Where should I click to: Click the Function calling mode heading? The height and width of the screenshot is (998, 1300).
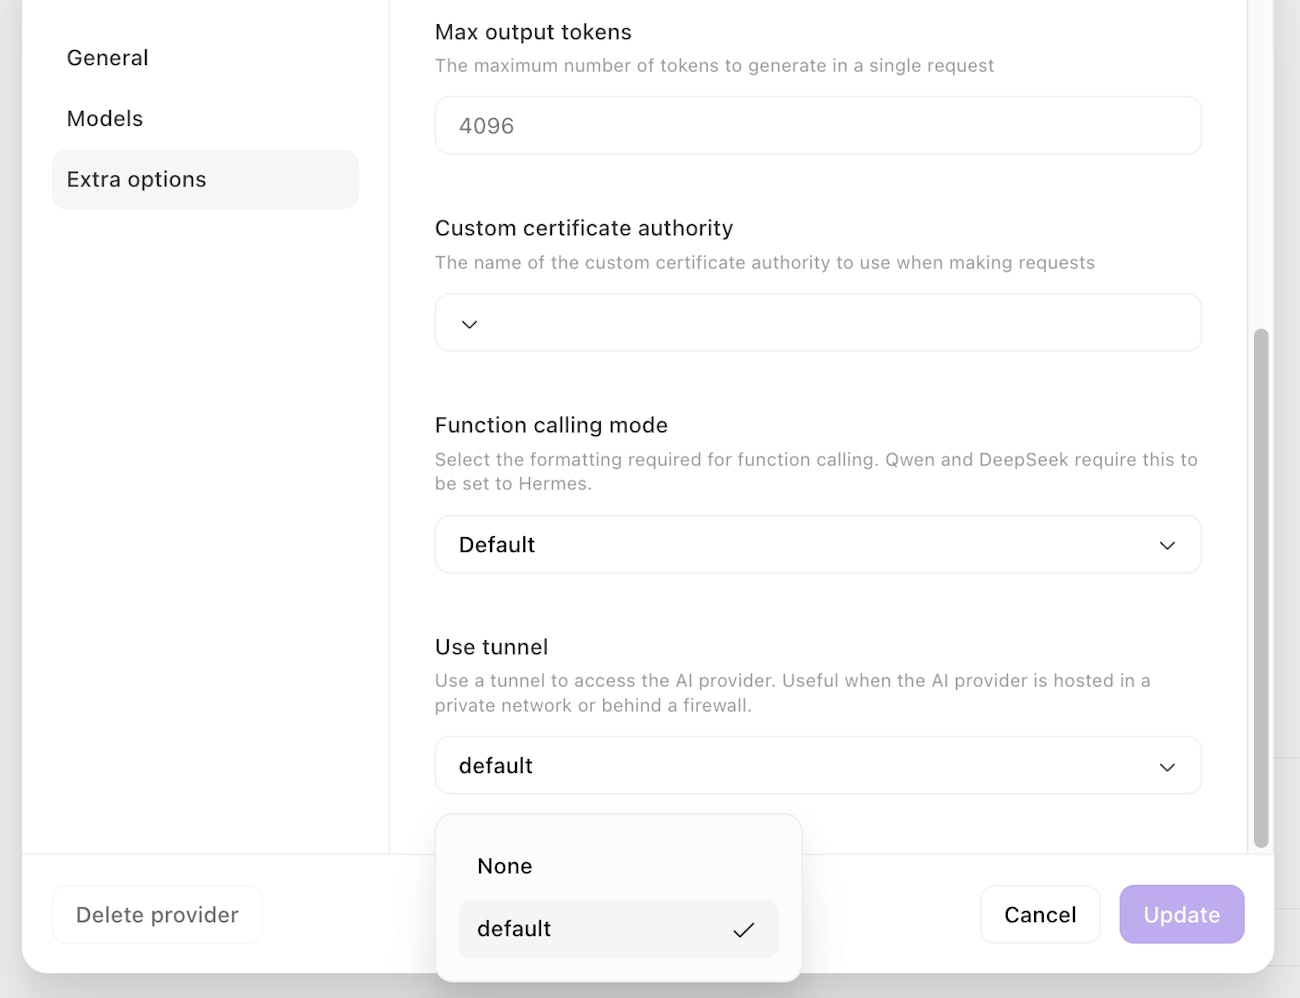pyautogui.click(x=551, y=425)
